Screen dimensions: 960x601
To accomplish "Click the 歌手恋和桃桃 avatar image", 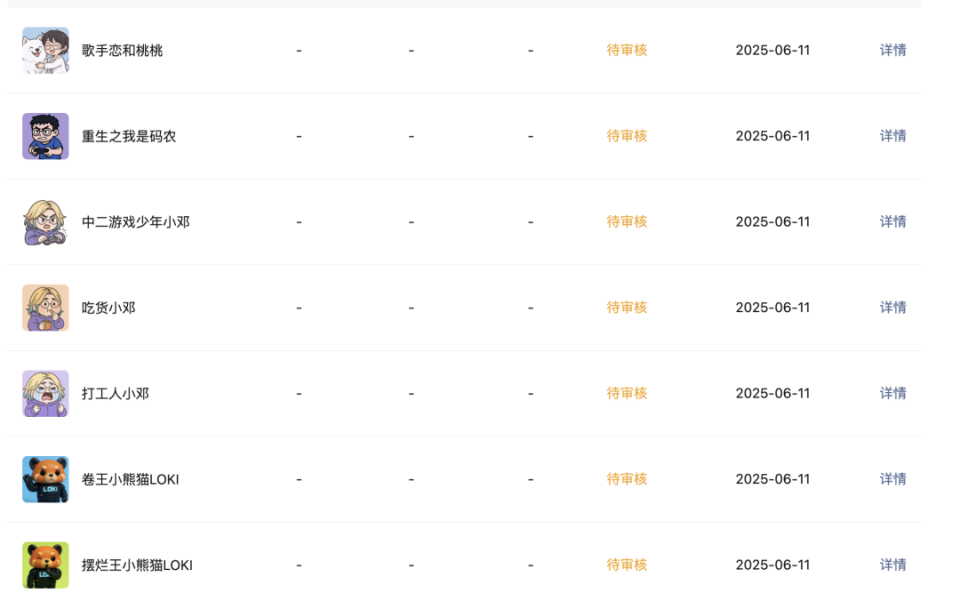I will [45, 50].
